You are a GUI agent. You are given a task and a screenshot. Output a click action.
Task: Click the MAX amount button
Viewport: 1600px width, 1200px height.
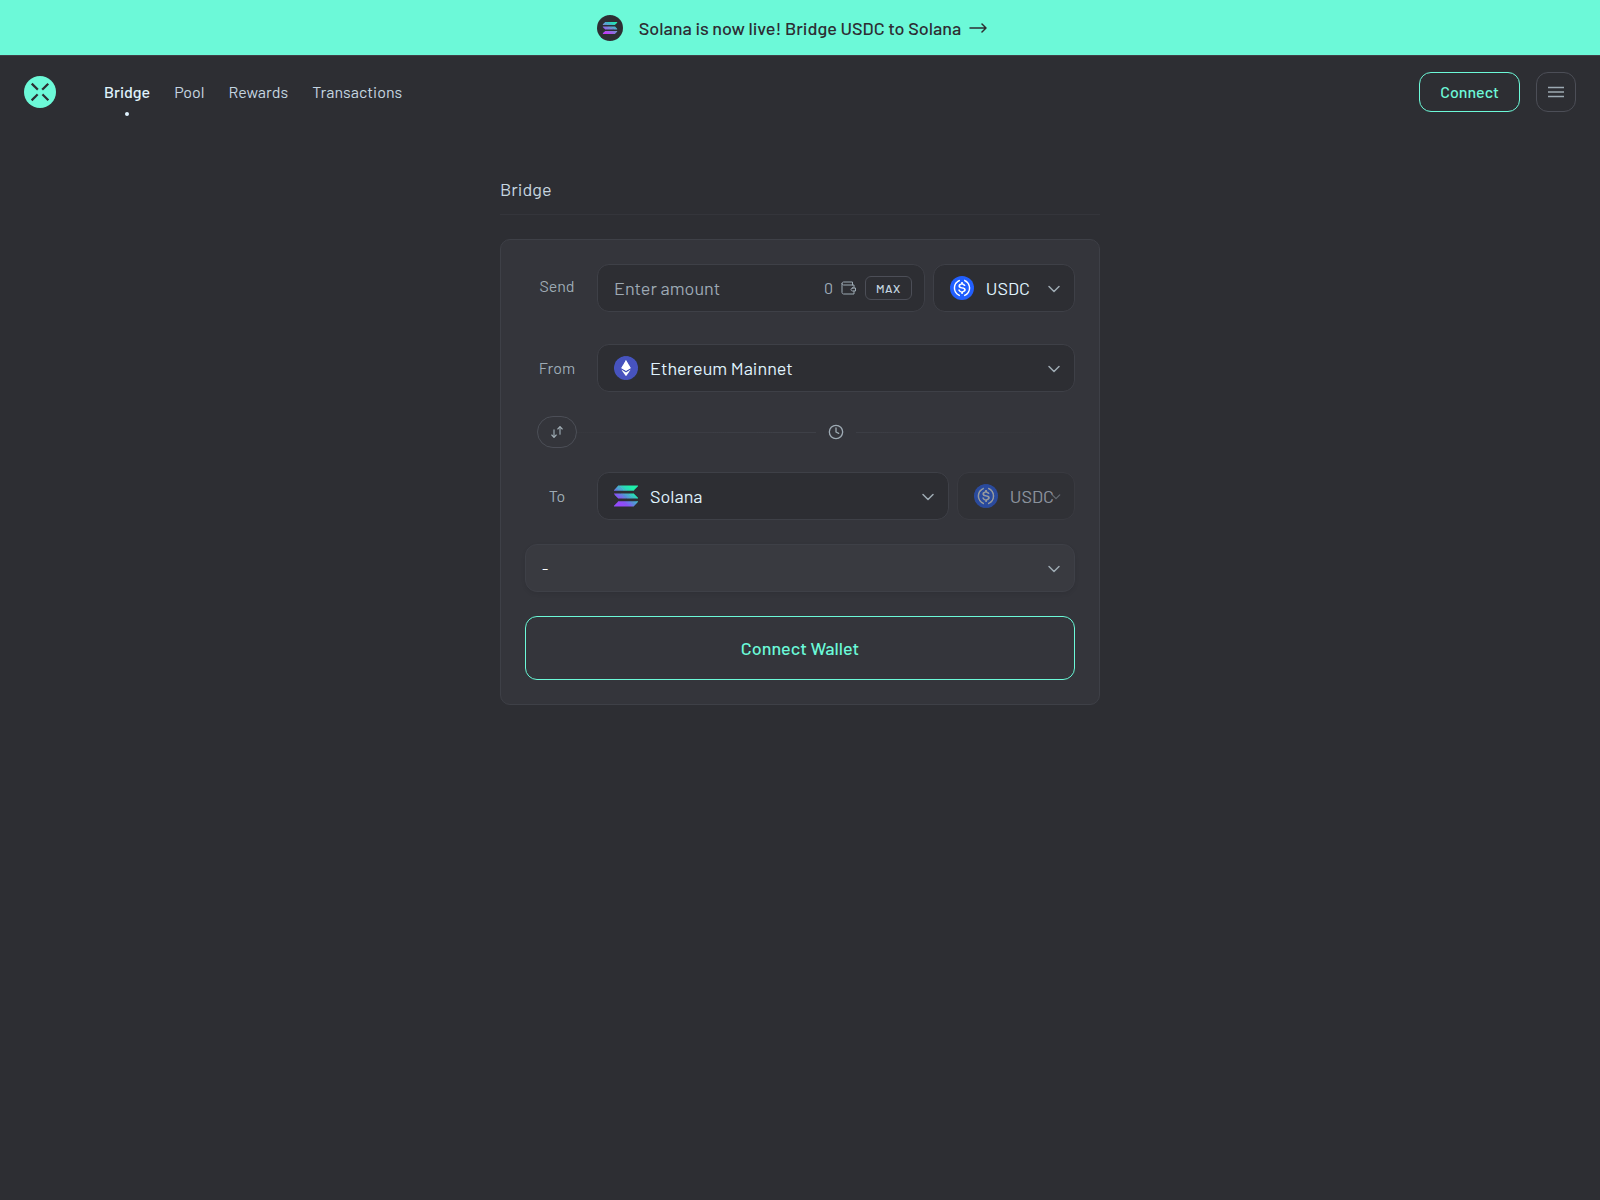coord(888,288)
